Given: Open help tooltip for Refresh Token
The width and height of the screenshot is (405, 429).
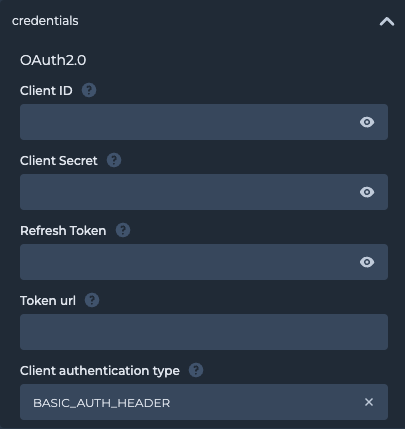Looking at the screenshot, I should click(x=123, y=230).
